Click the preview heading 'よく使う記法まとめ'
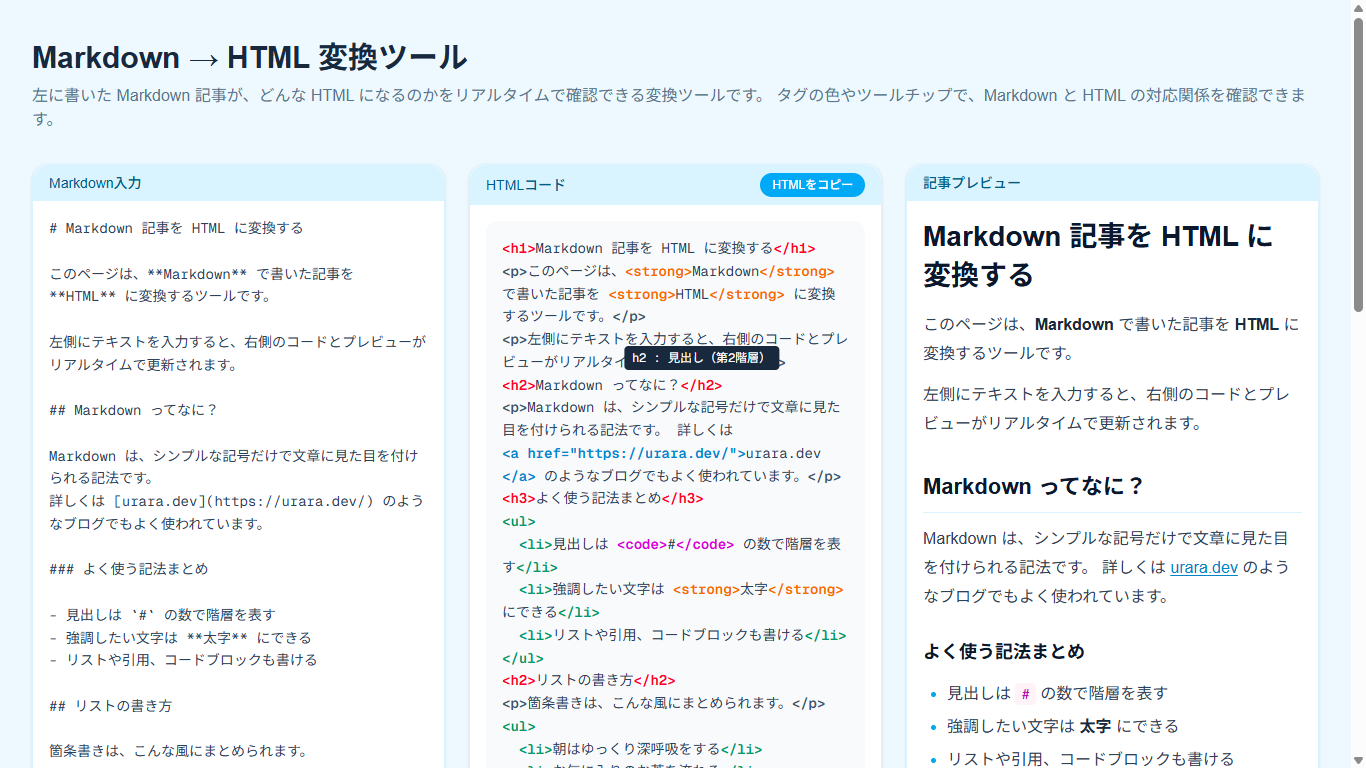Viewport: 1366px width, 768px height. tap(1004, 651)
